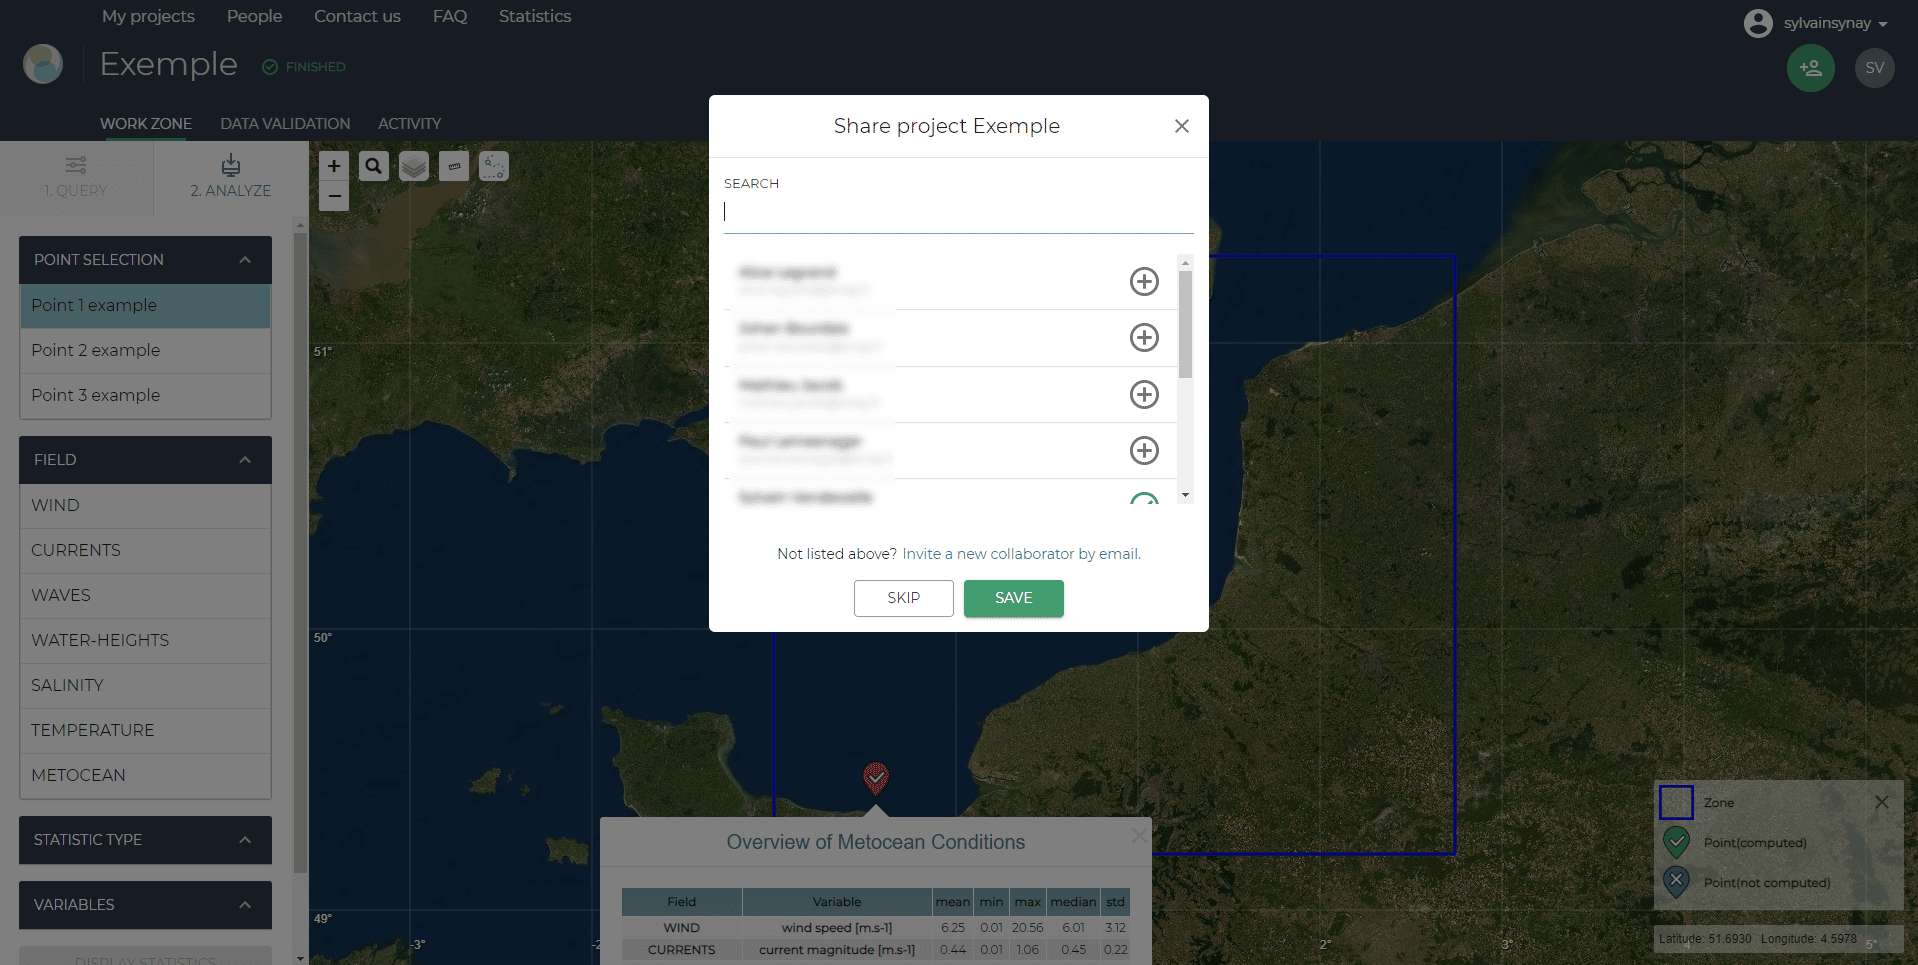Click the collaborator list scrollbar thumb
This screenshot has height=965, width=1918.
click(x=1185, y=324)
